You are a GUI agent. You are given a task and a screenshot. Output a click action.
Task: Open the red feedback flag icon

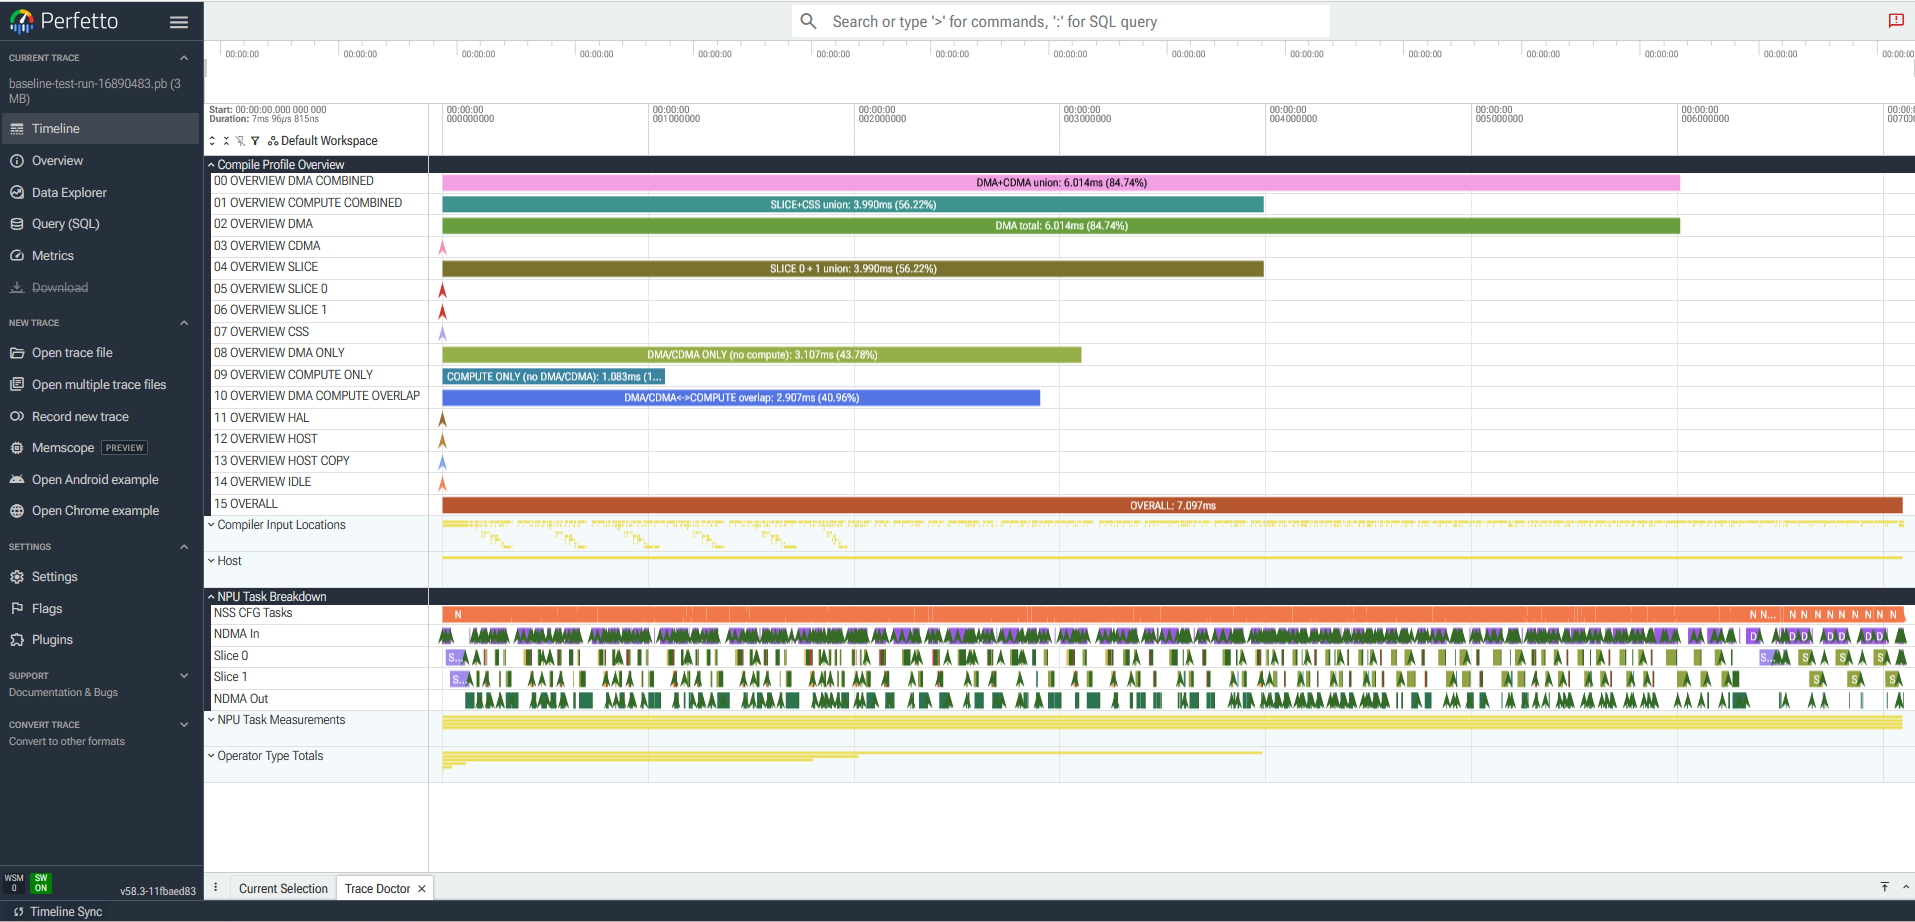(1895, 21)
